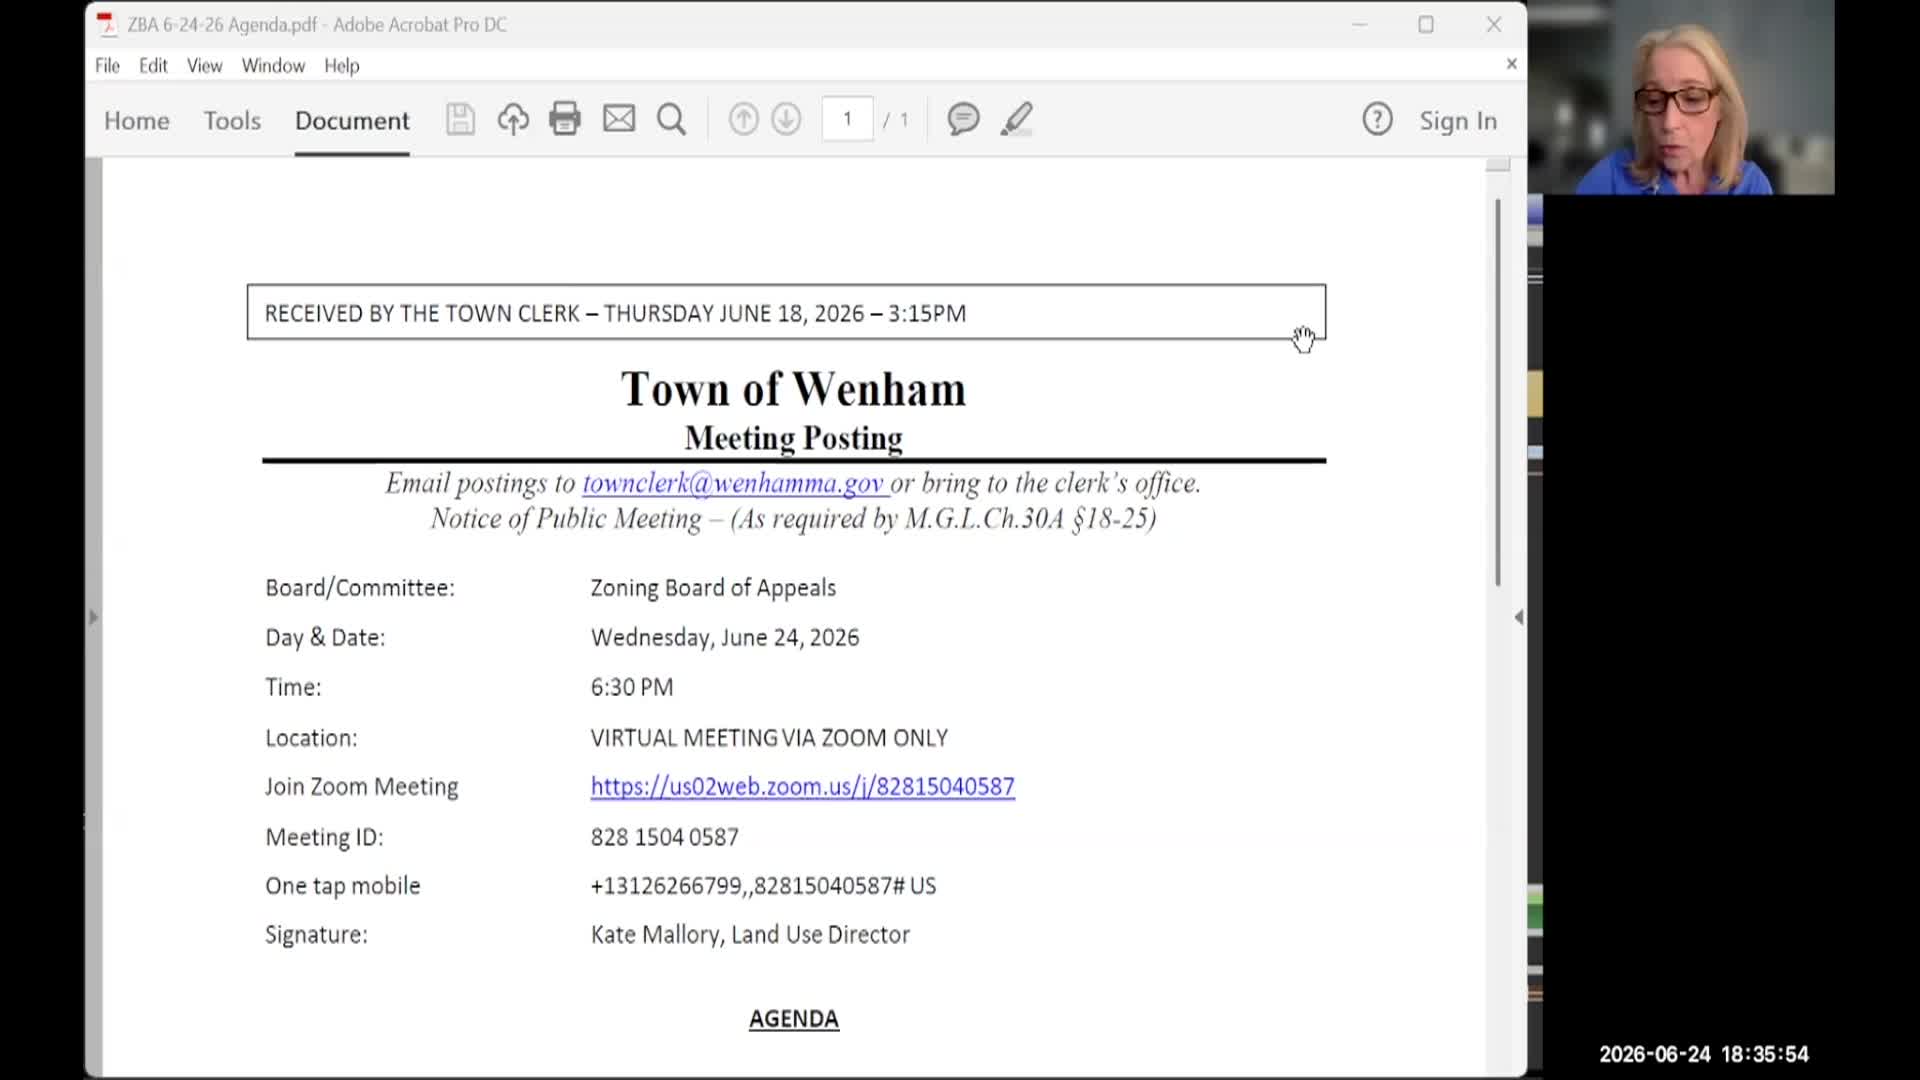Click the Sign In button
The height and width of the screenshot is (1080, 1920).
pos(1458,120)
